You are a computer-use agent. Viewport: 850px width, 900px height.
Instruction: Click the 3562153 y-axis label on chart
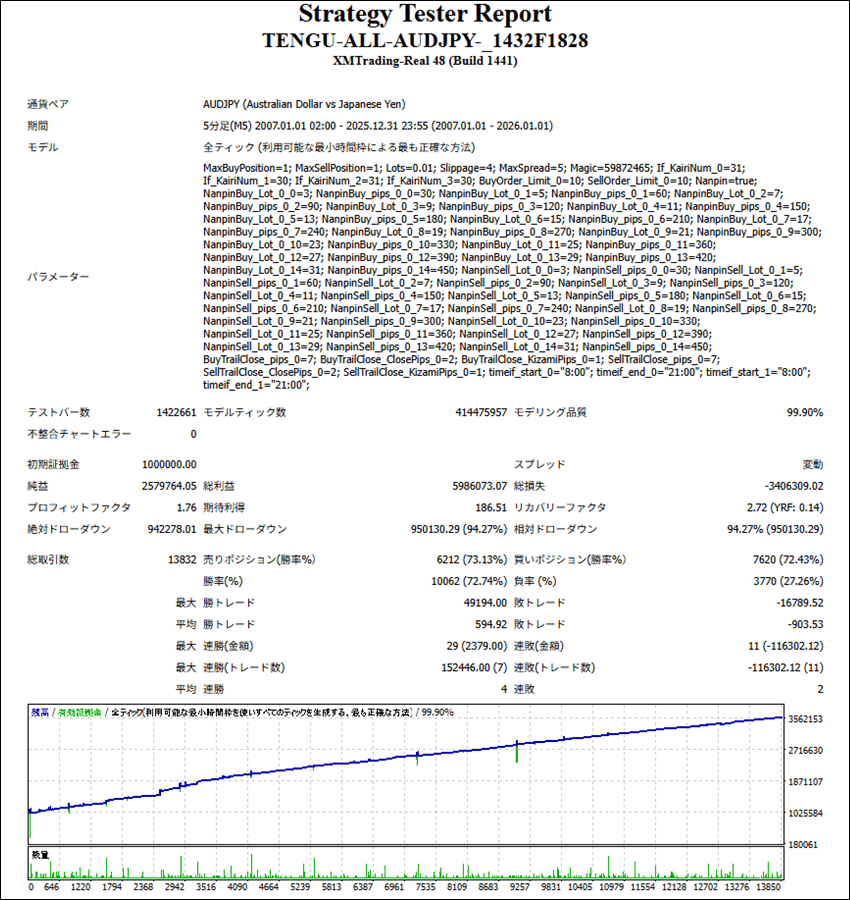(805, 719)
